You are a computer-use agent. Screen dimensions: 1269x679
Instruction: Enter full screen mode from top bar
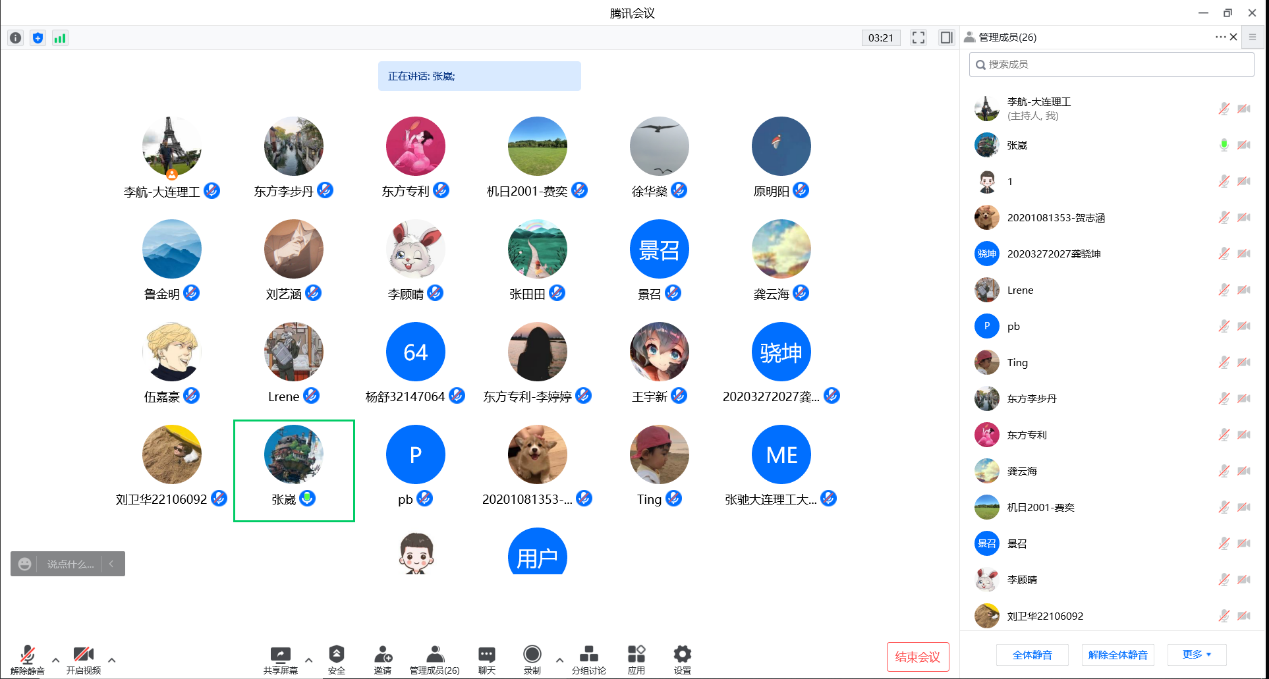click(x=918, y=38)
